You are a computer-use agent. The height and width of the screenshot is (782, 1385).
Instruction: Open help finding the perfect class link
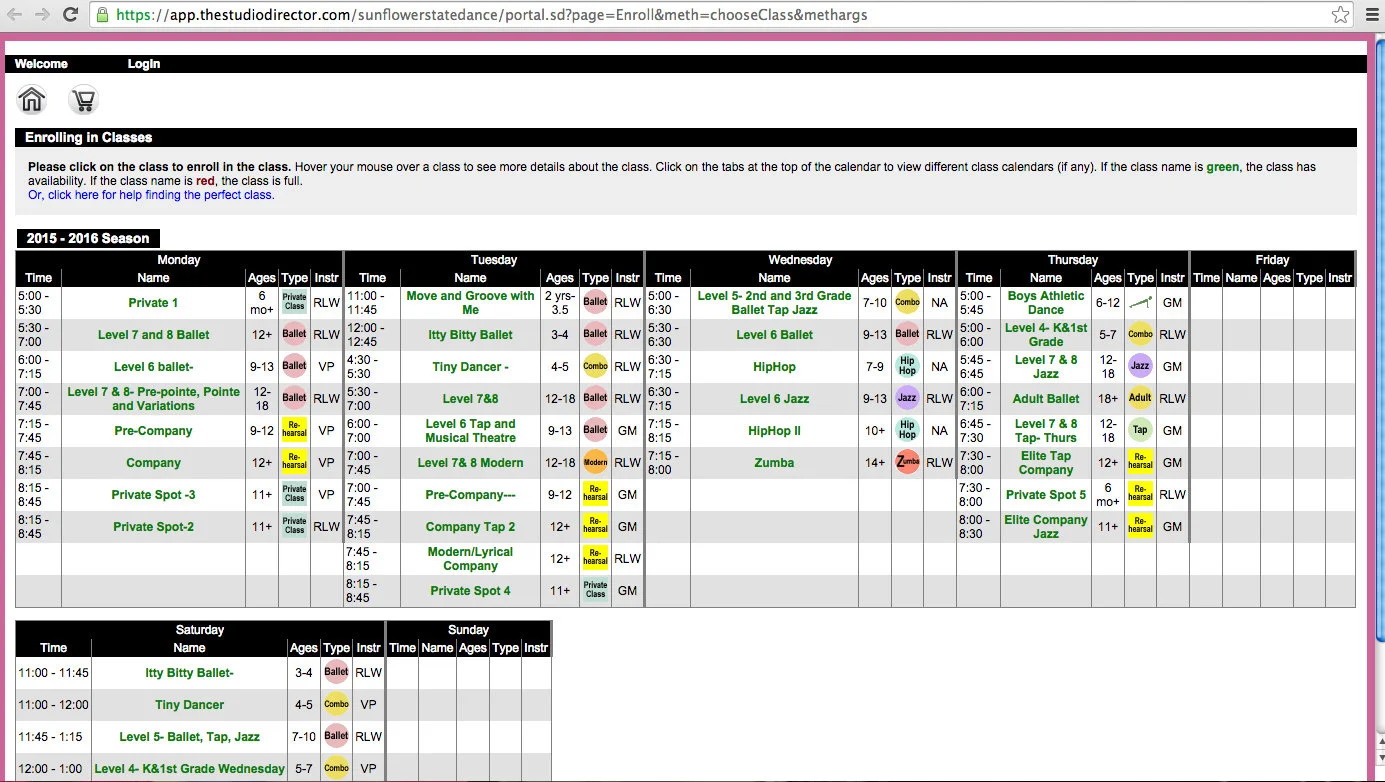click(151, 195)
